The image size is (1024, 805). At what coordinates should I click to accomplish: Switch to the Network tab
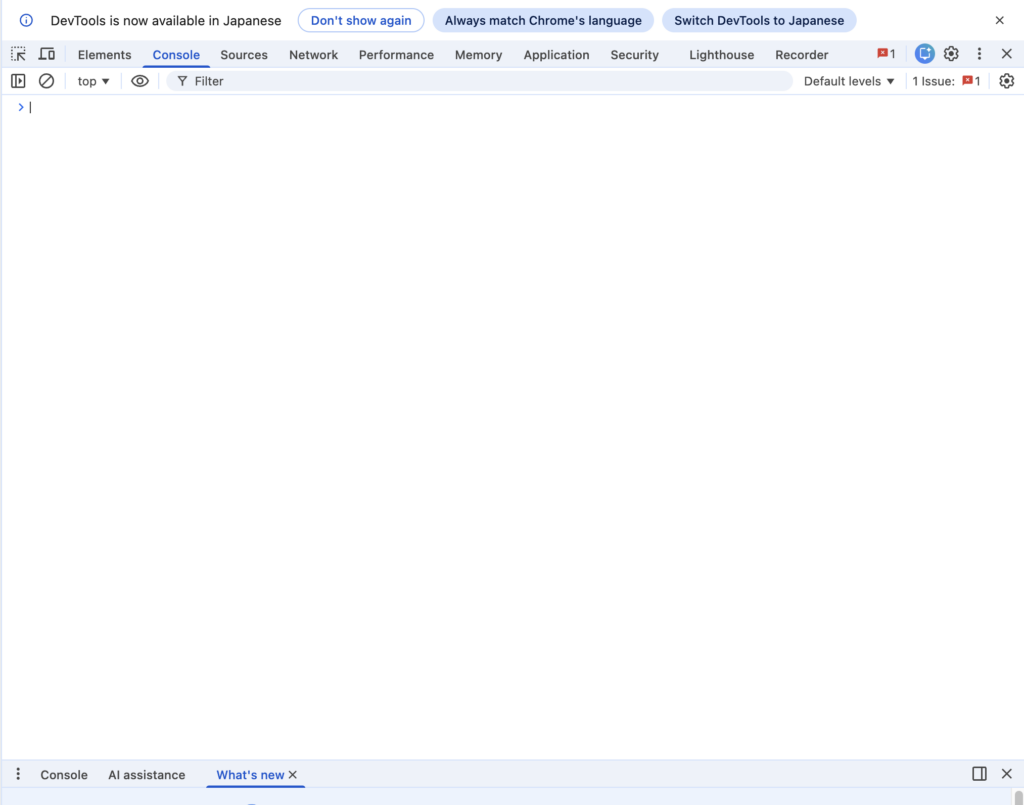[313, 55]
